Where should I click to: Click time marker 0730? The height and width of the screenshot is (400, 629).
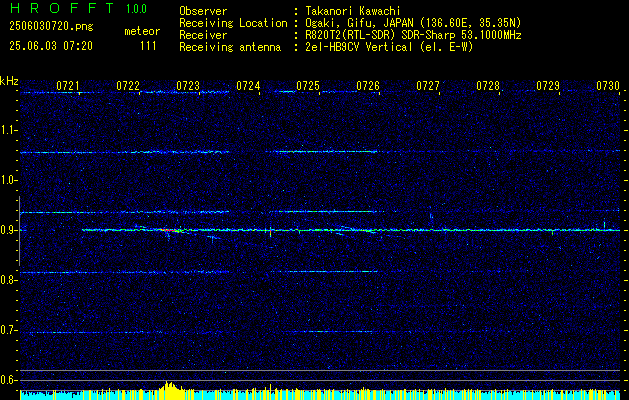(608, 85)
